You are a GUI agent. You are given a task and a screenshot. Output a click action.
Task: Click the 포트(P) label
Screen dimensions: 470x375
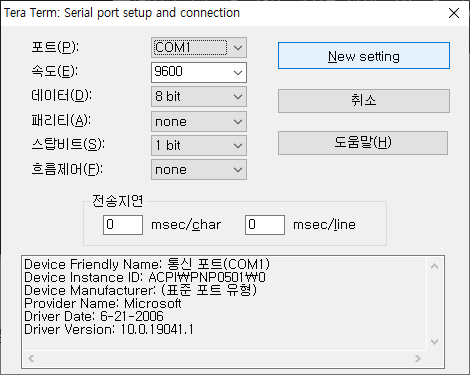[x=55, y=47]
